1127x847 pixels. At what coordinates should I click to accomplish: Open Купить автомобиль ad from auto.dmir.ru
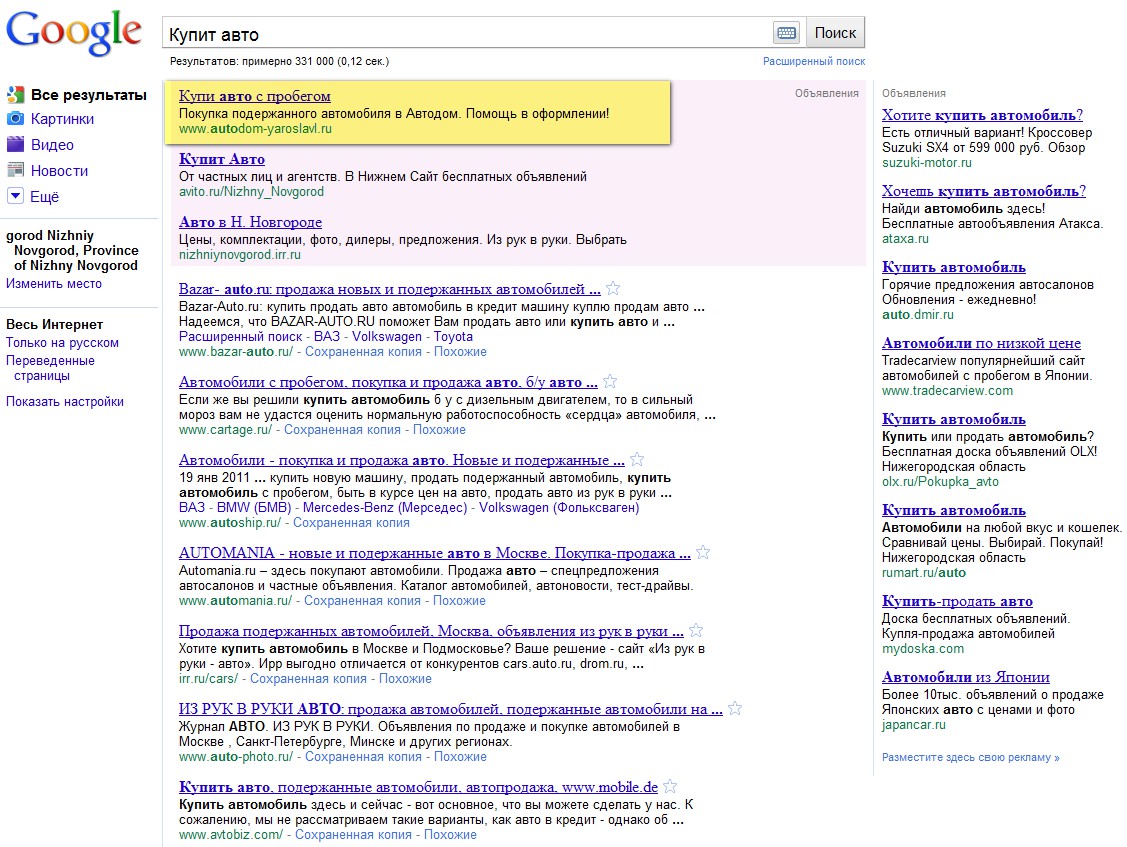954,267
